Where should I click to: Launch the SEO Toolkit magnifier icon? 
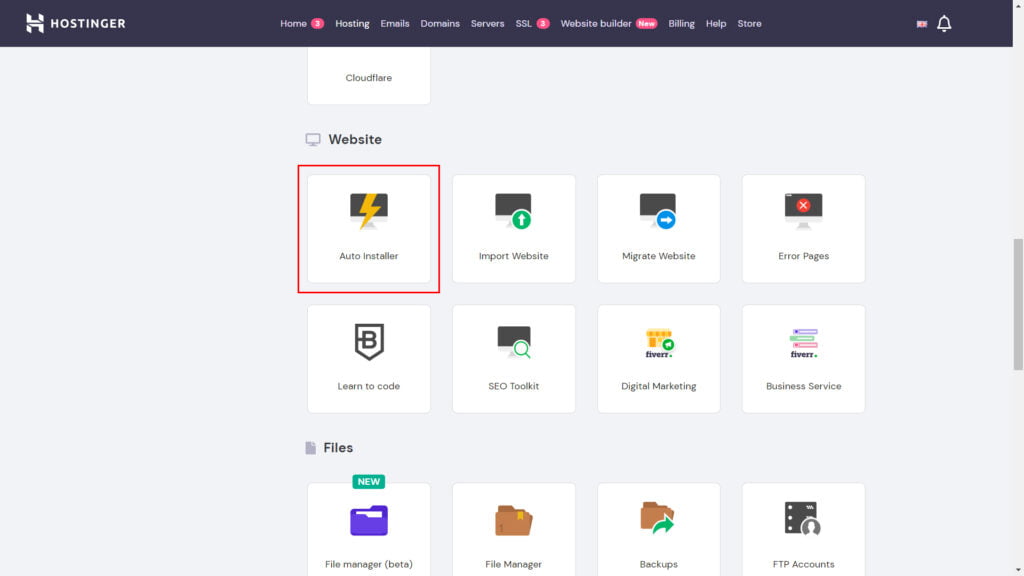click(514, 342)
